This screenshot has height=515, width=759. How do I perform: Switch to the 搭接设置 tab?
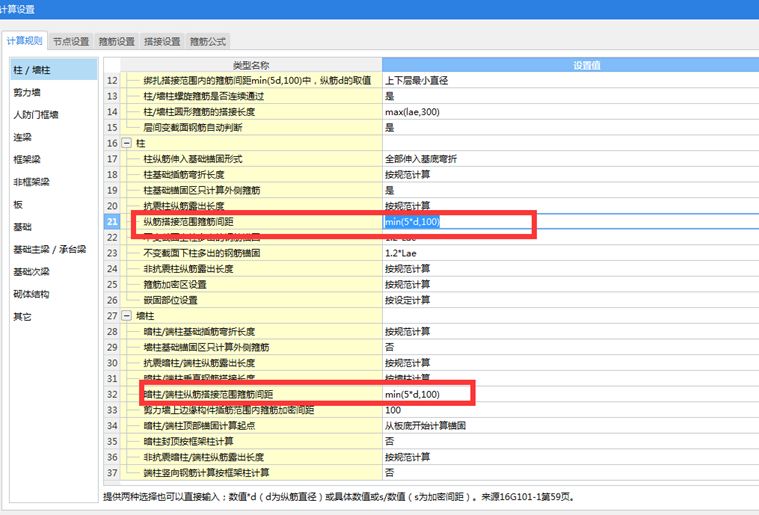(162, 41)
